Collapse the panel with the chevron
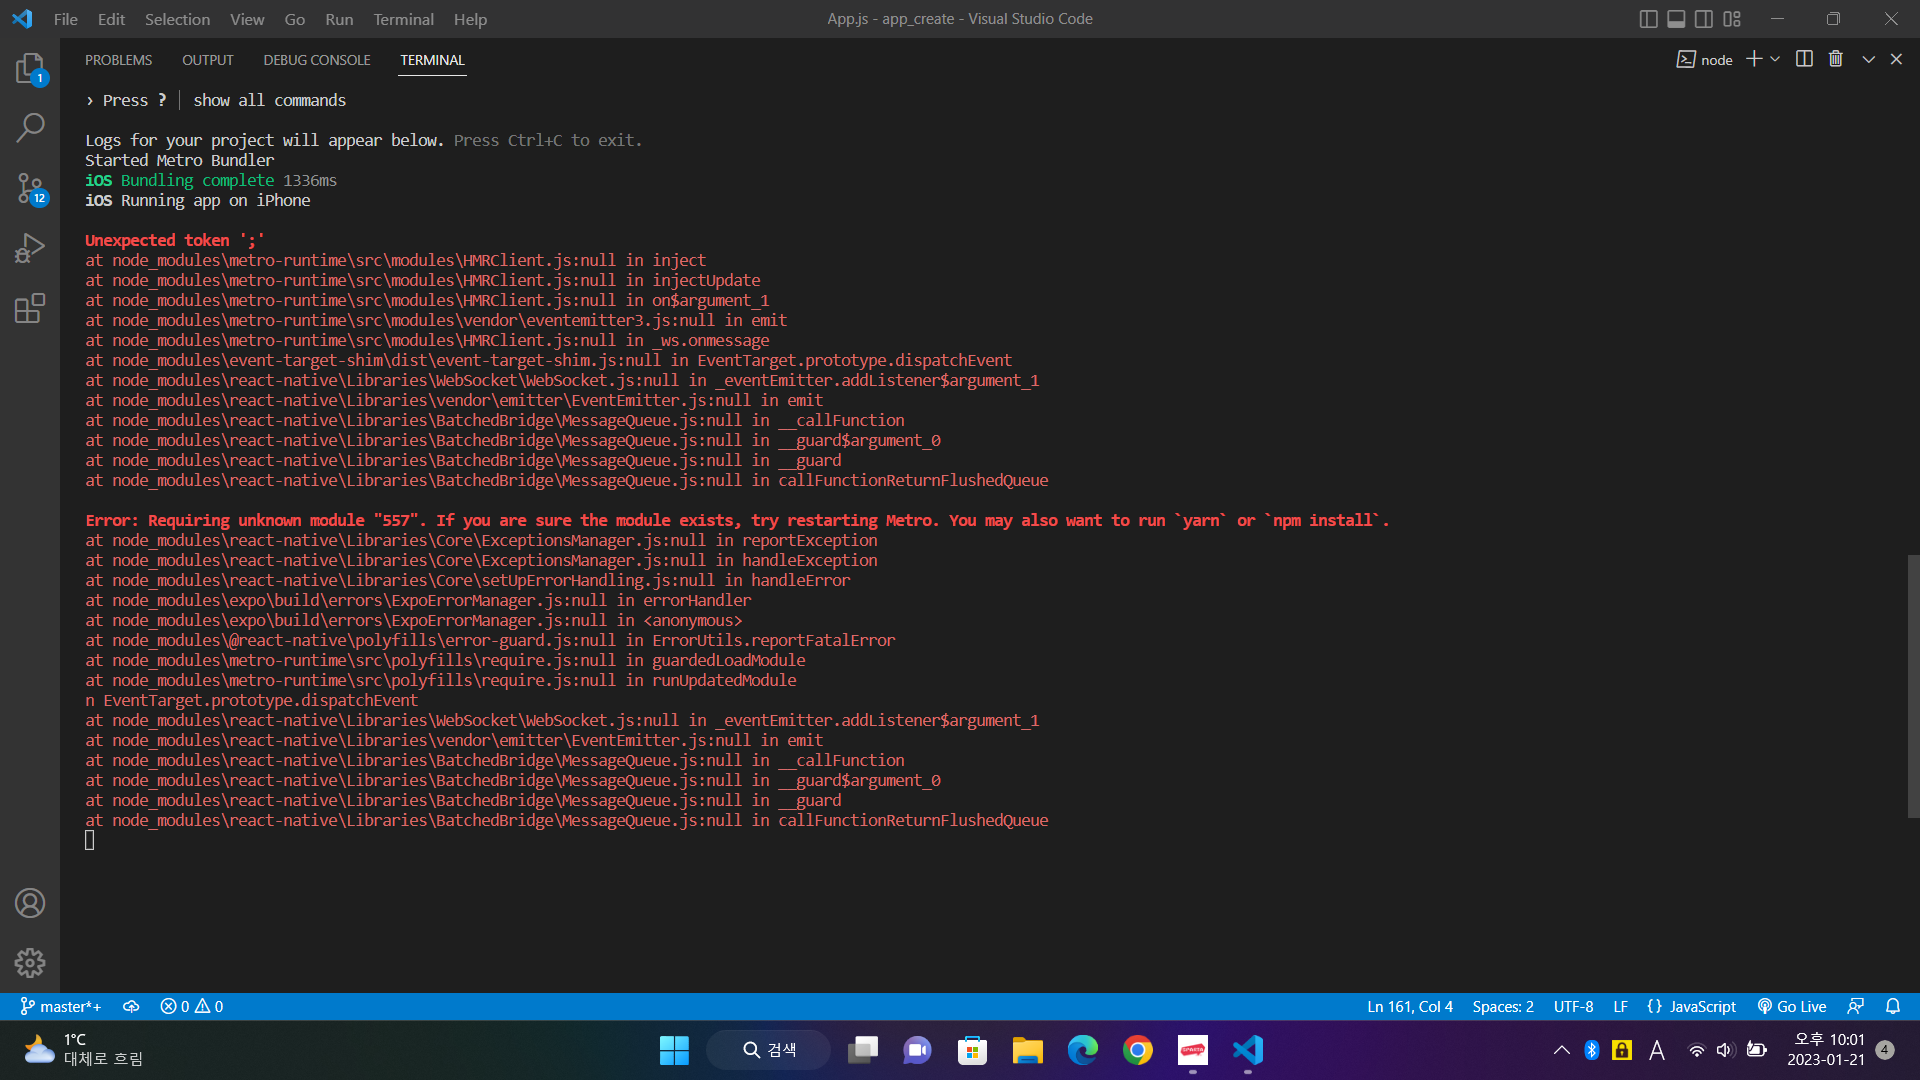Image resolution: width=1920 pixels, height=1080 pixels. 1868,59
